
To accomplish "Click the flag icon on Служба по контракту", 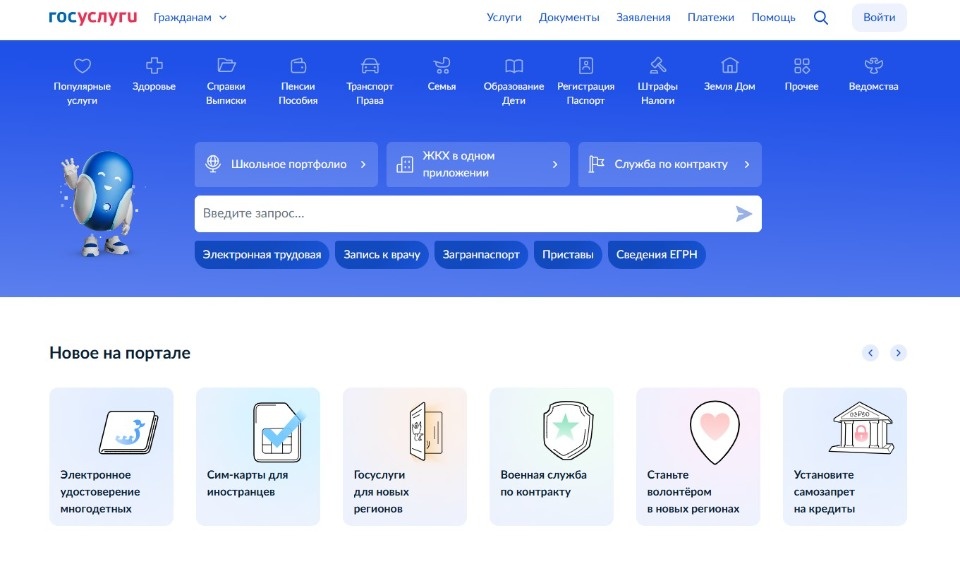I will tap(596, 164).
